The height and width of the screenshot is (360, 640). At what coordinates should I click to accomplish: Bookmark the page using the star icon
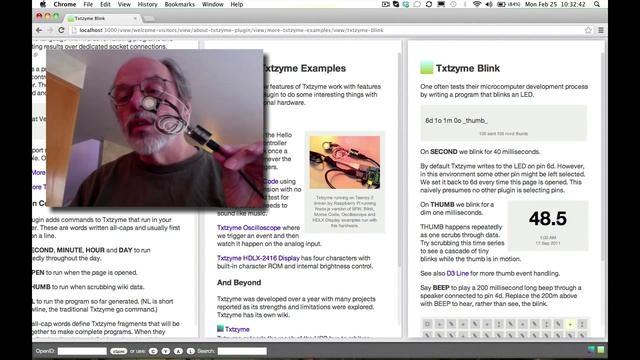[588, 30]
